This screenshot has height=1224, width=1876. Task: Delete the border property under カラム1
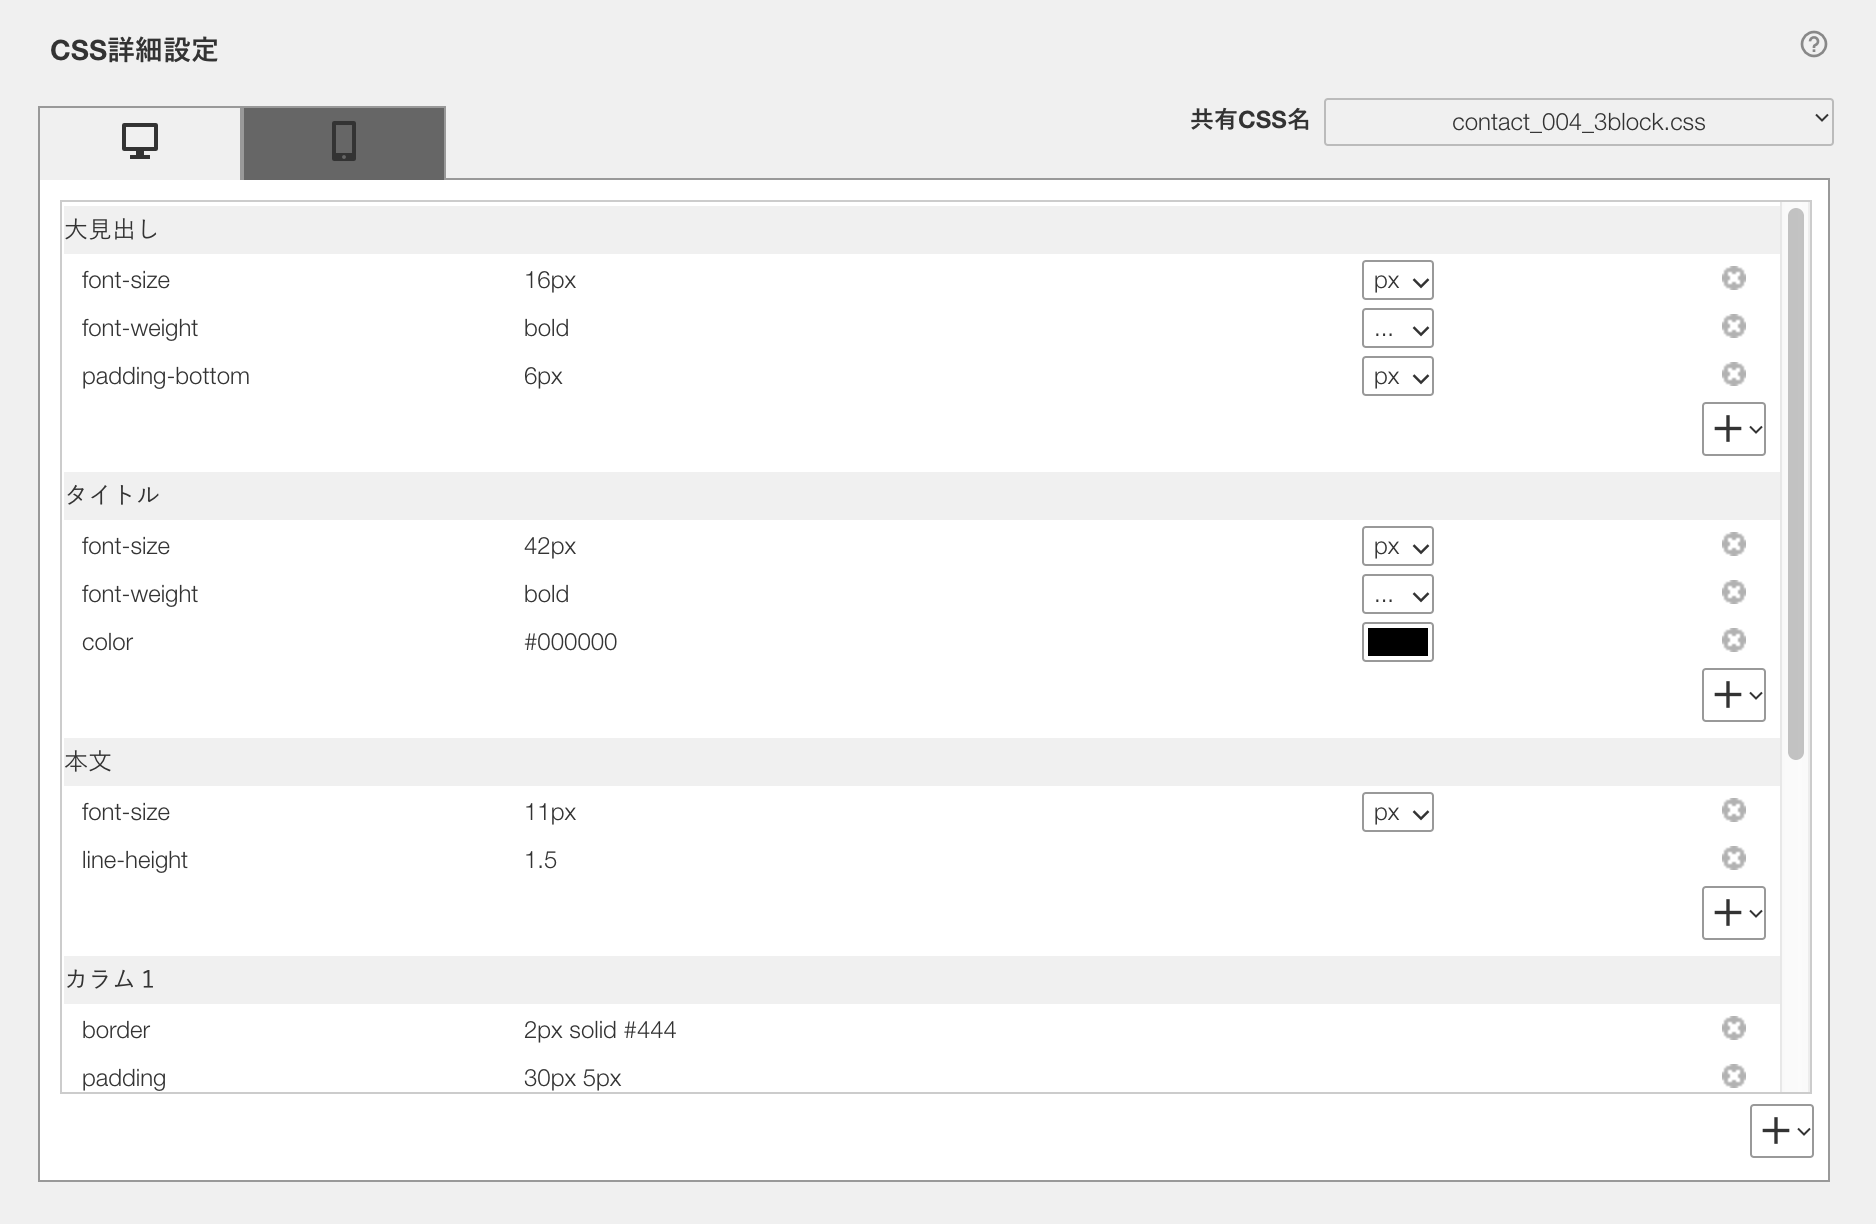(x=1734, y=1027)
